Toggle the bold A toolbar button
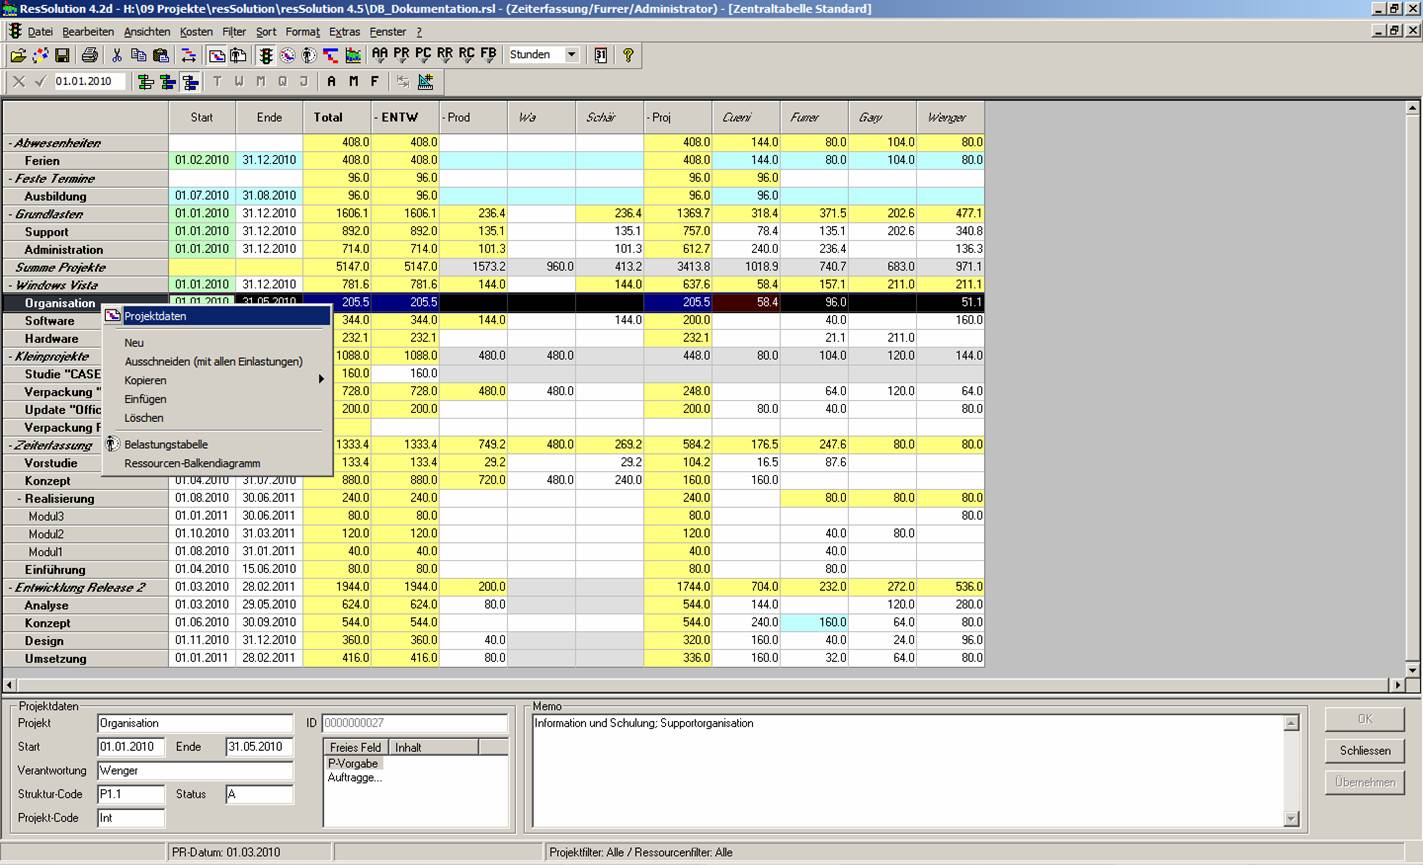Viewport: 1423px width, 865px height. (331, 82)
